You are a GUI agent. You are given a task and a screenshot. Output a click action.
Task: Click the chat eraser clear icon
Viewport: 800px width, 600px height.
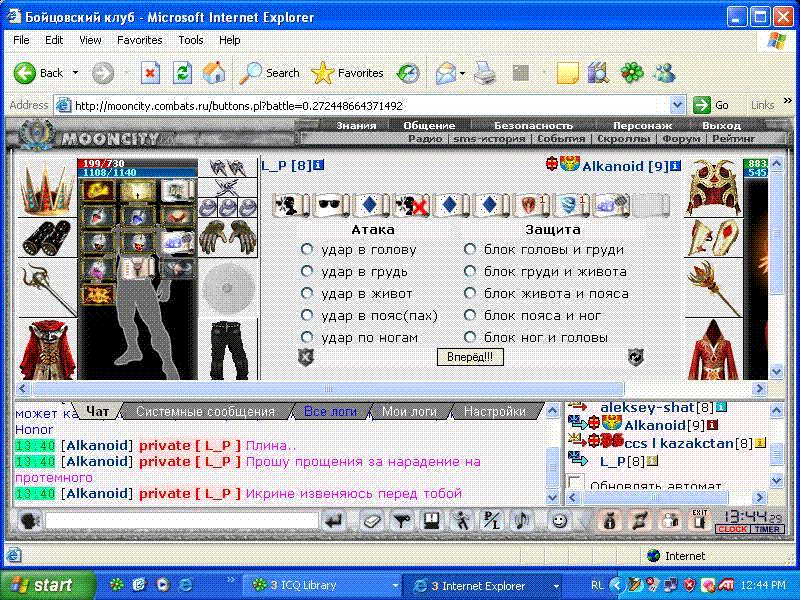pos(371,521)
